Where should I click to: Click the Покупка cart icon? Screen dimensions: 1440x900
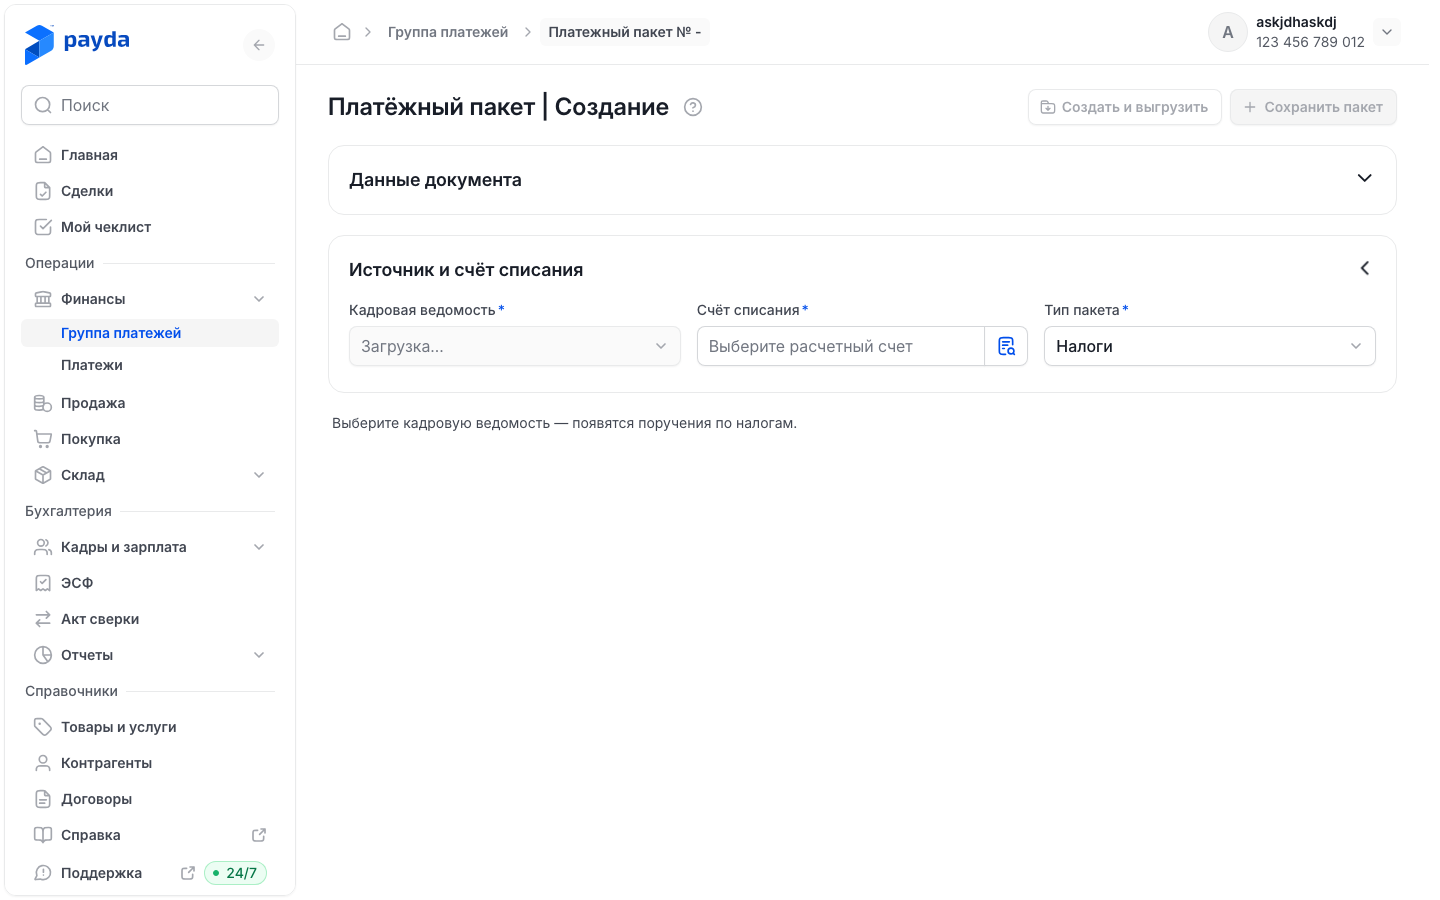[x=43, y=439]
